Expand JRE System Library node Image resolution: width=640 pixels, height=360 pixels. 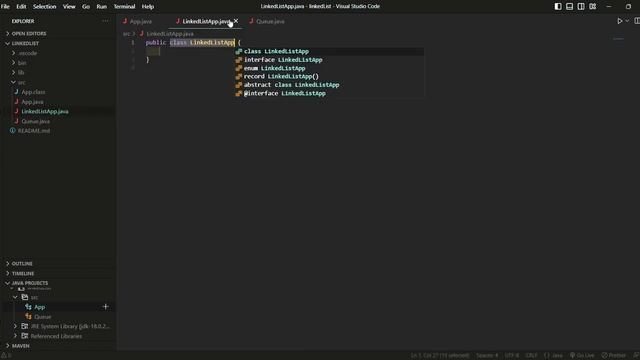[15, 326]
